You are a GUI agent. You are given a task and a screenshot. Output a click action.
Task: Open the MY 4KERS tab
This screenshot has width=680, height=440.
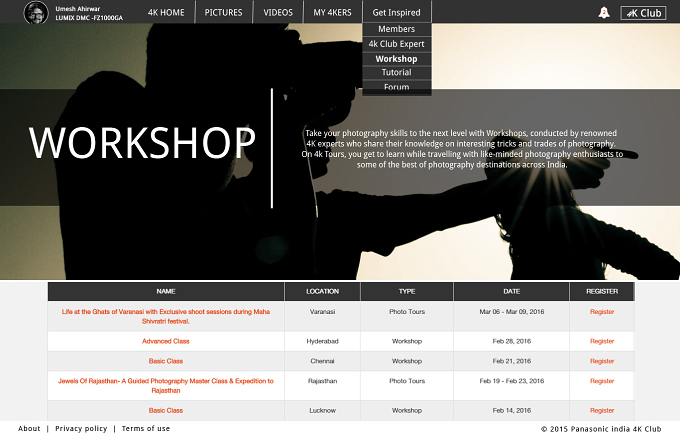pos(332,13)
